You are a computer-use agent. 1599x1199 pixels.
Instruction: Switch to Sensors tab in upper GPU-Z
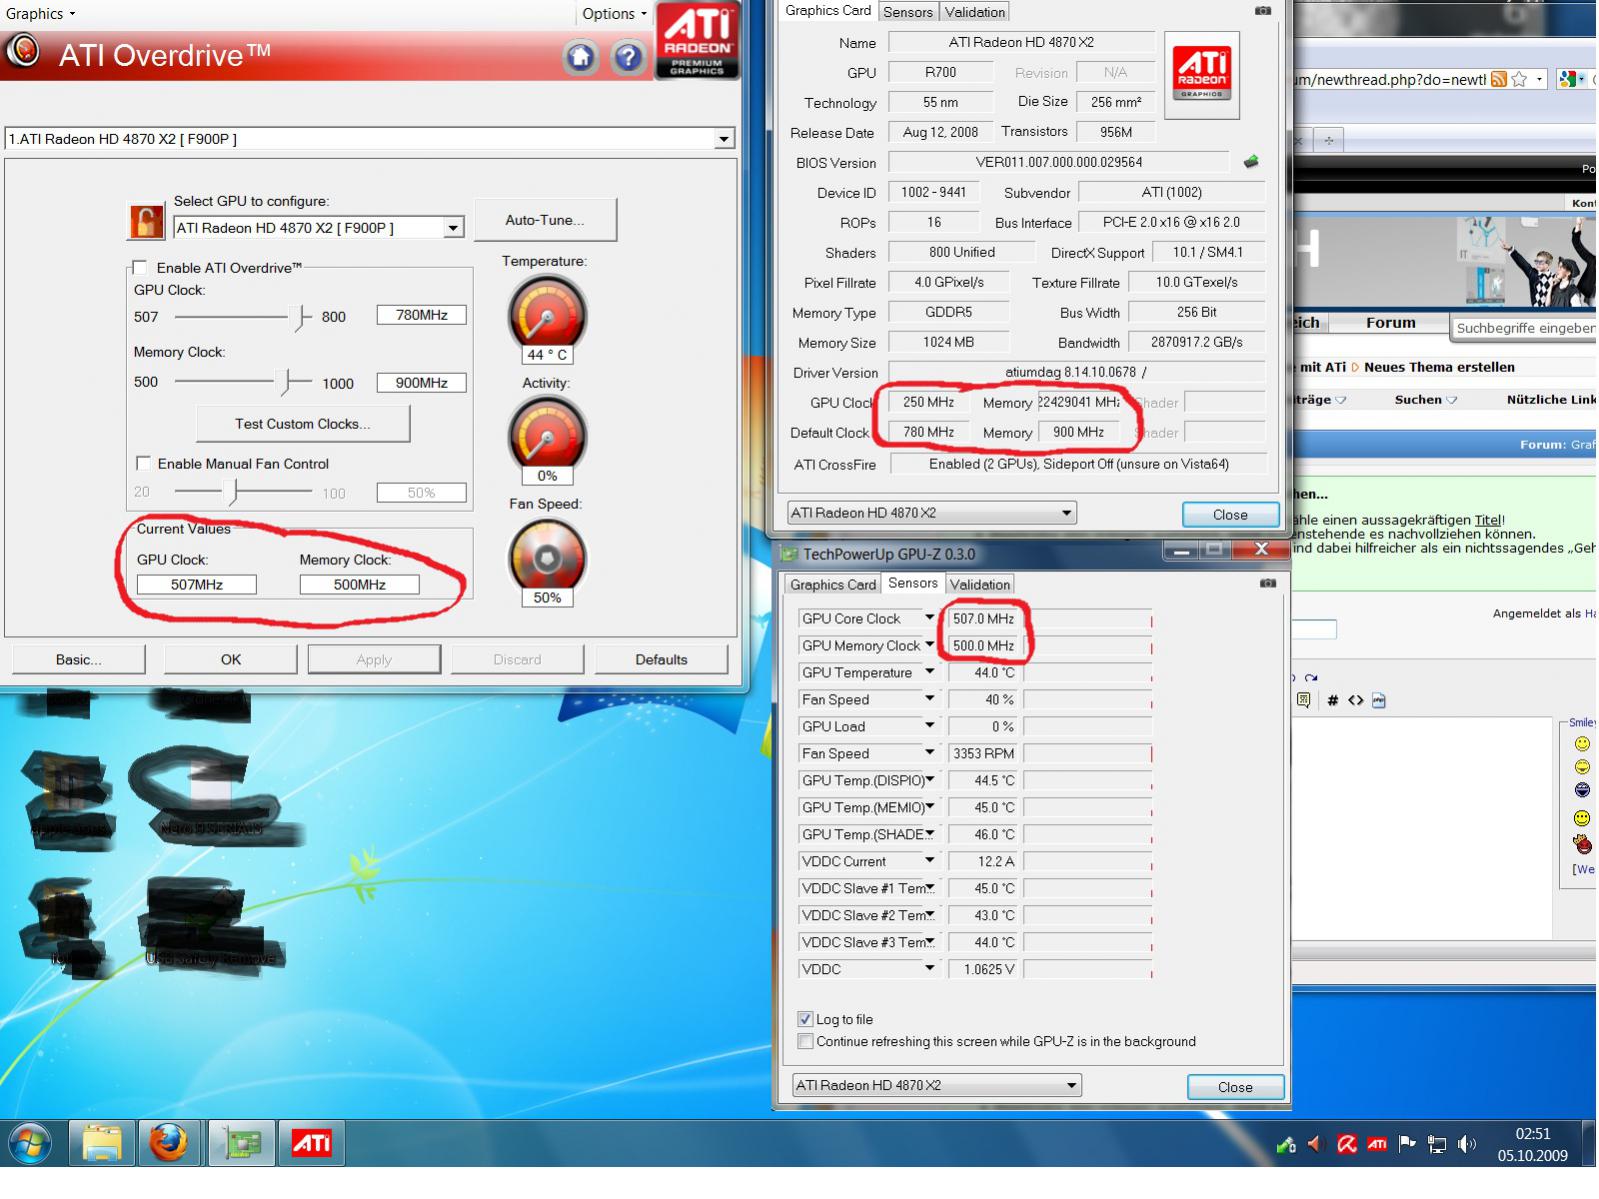908,12
